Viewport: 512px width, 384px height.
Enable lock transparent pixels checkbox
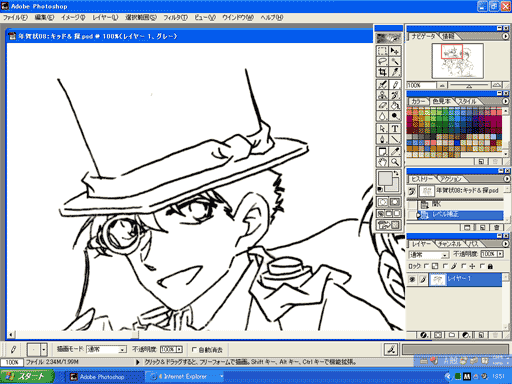coord(426,266)
